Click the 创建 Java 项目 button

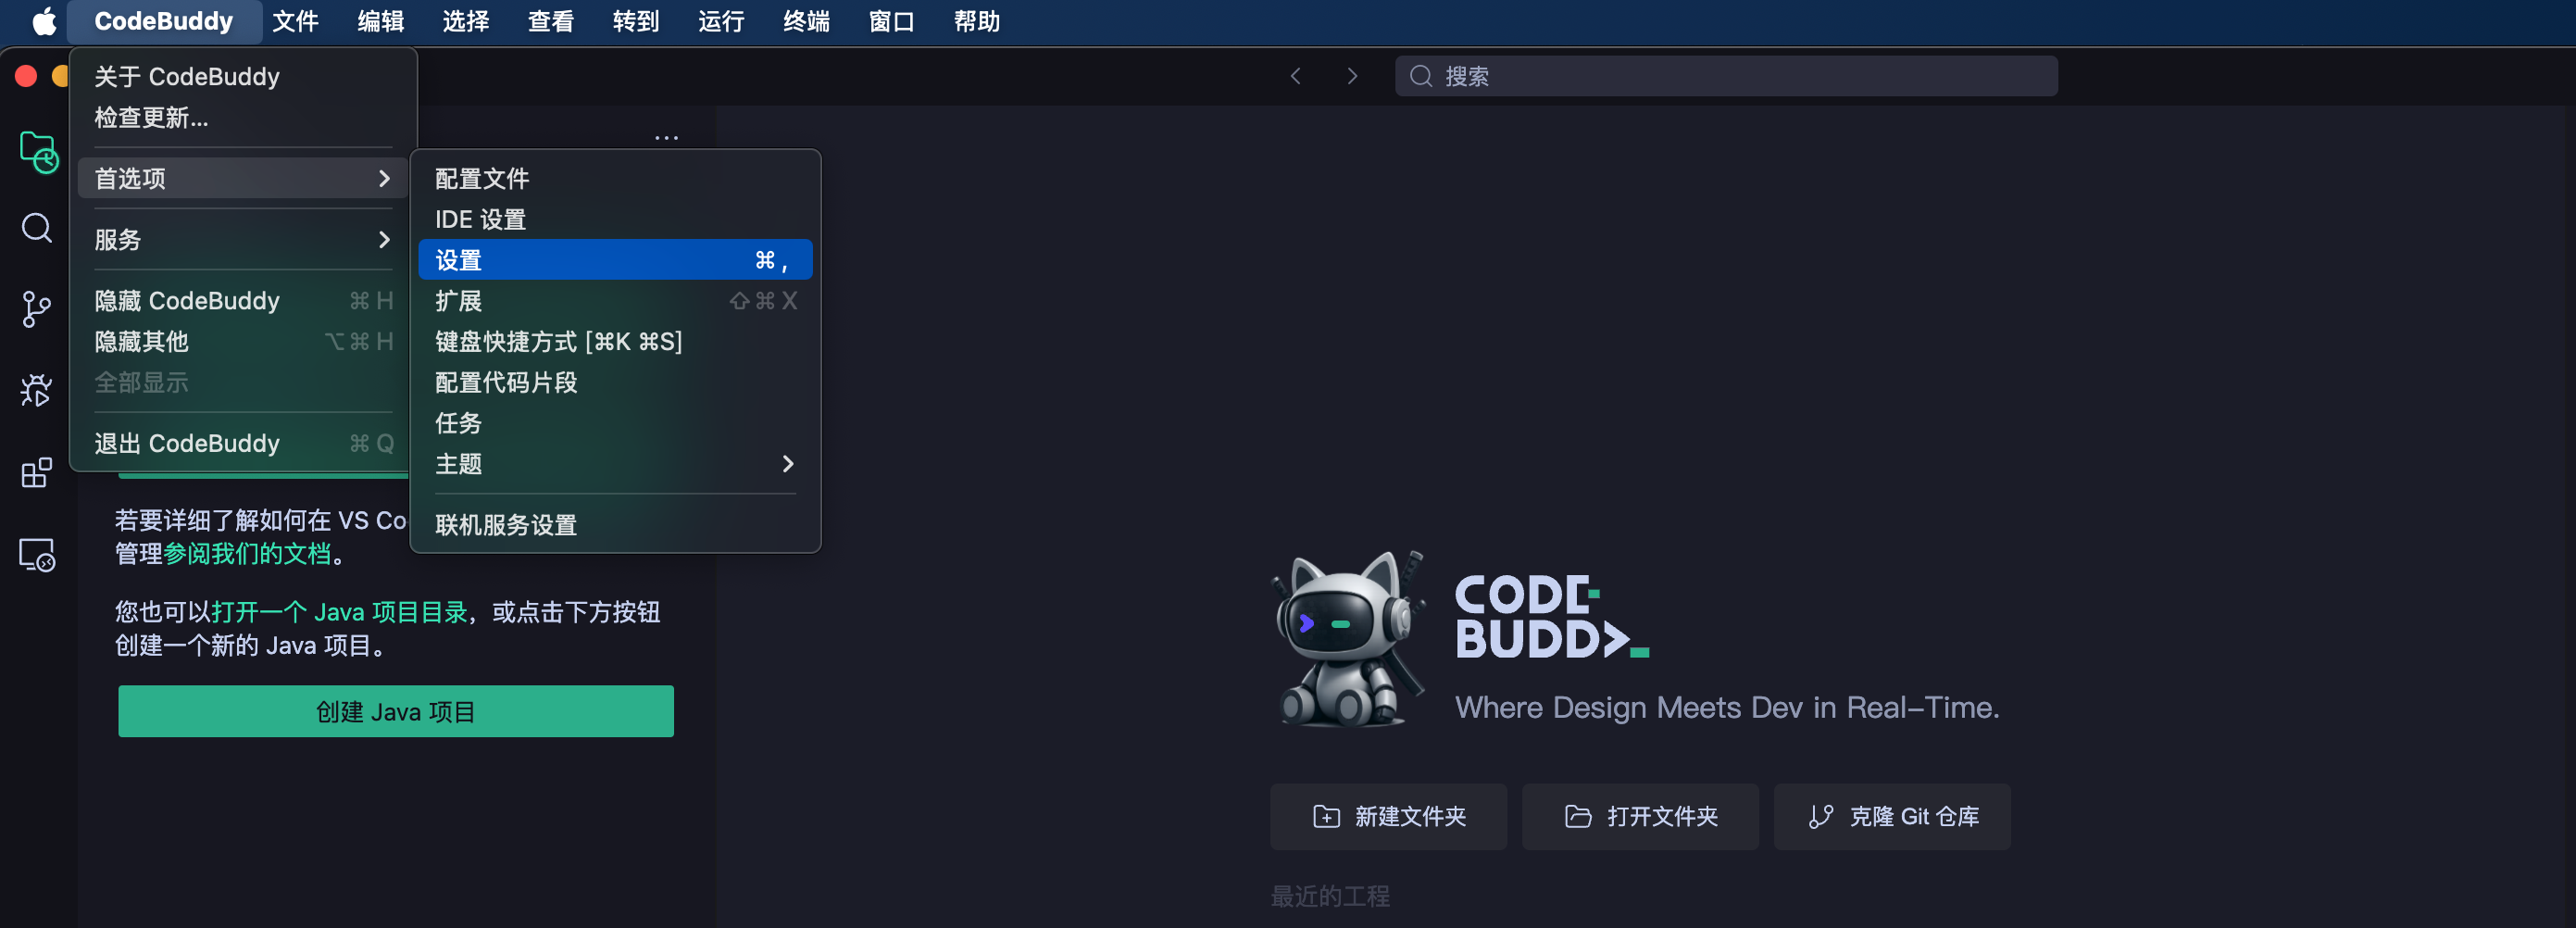coord(395,711)
